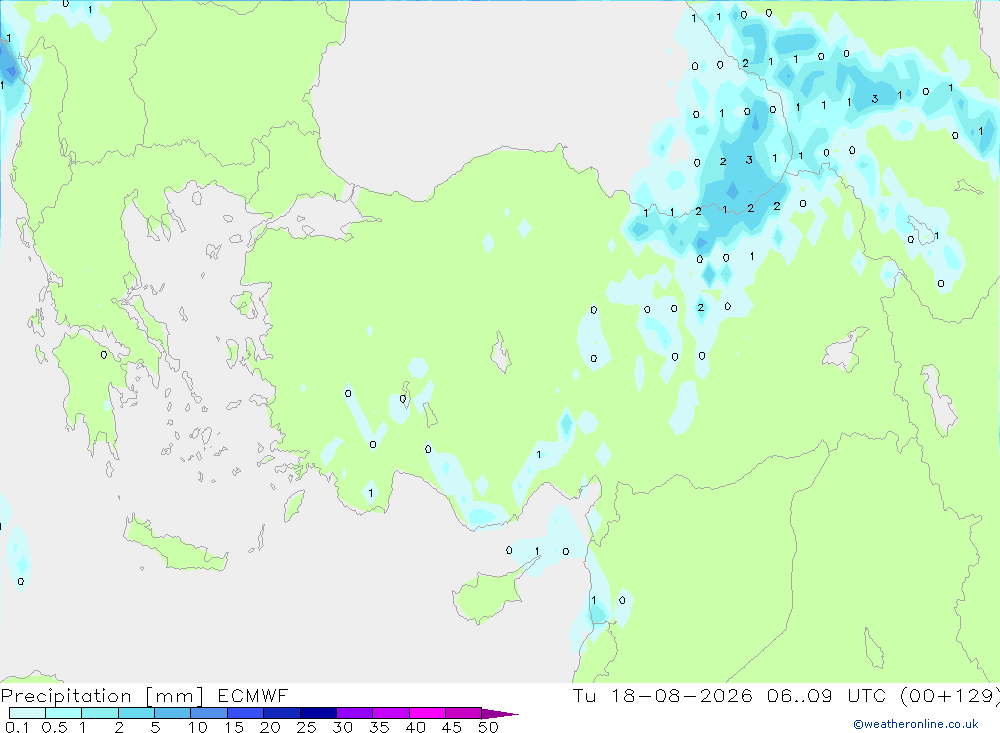Screen dimensions: 1000x733
Task: Click the 0.1–0.5 mm palest legend swatch
Action: point(27,713)
